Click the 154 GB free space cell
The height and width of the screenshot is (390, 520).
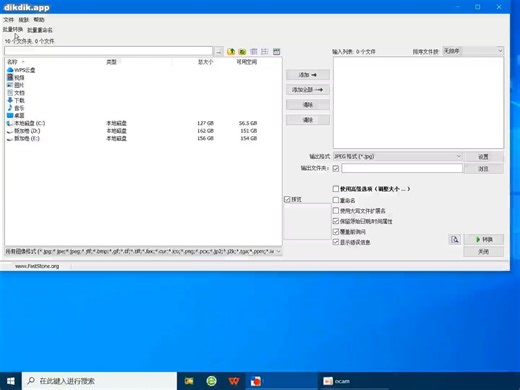point(249,138)
